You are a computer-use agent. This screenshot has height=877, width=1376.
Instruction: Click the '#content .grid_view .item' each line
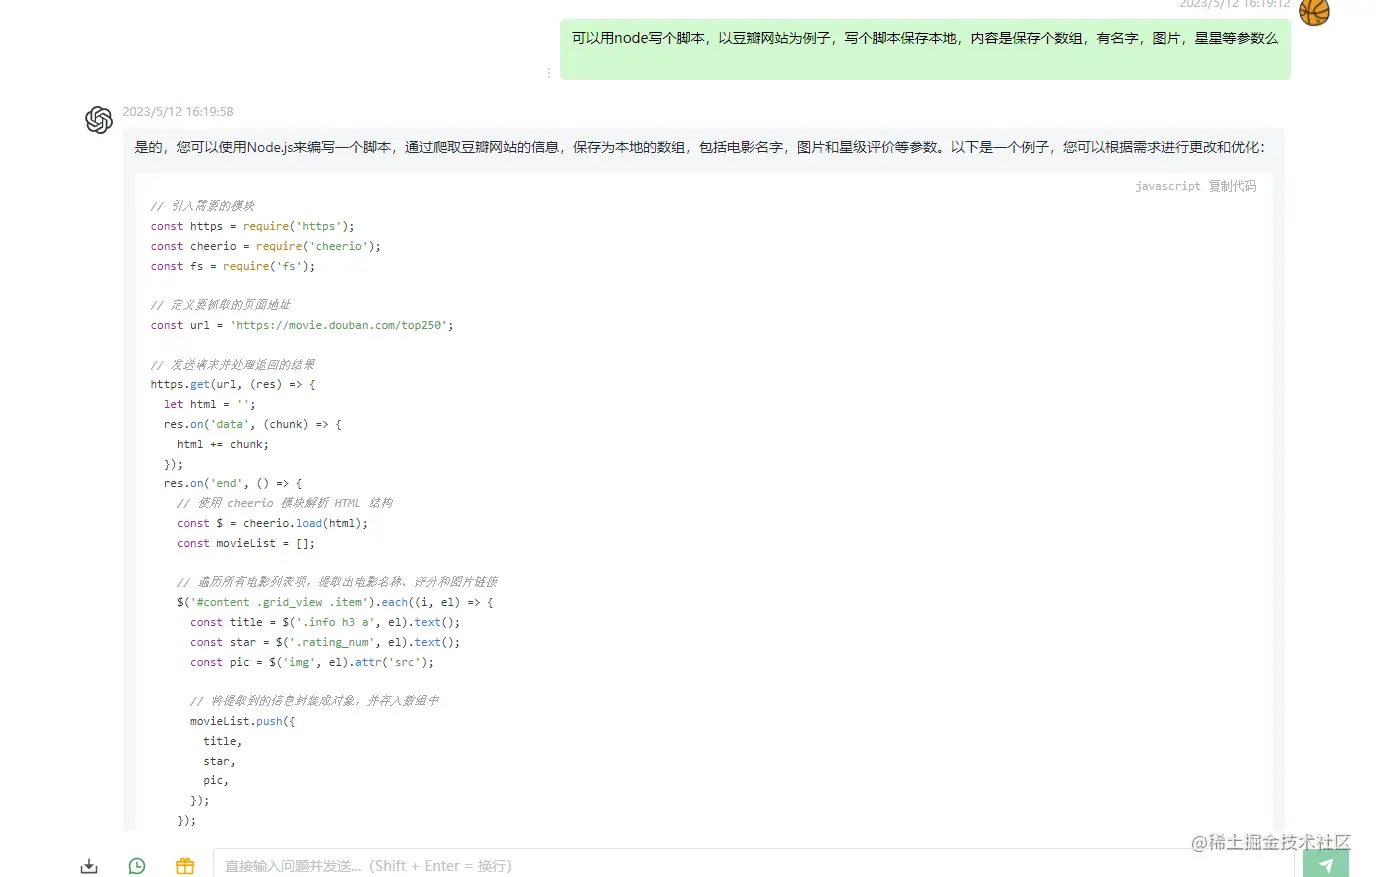335,602
